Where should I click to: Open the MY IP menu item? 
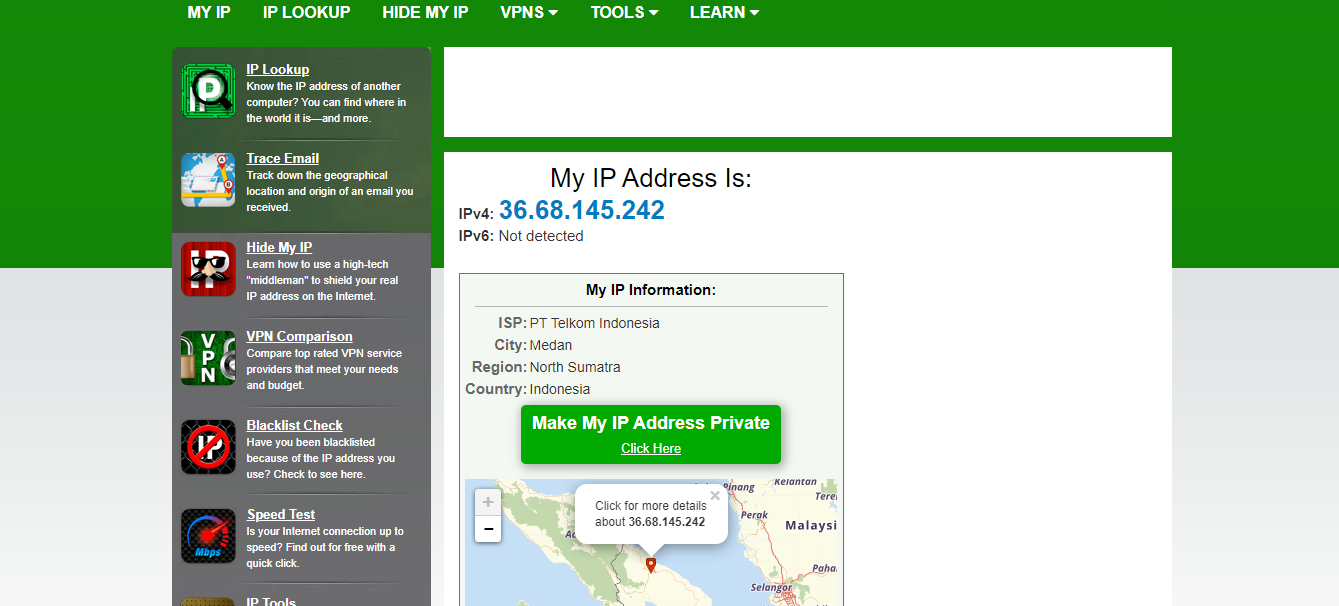209,12
